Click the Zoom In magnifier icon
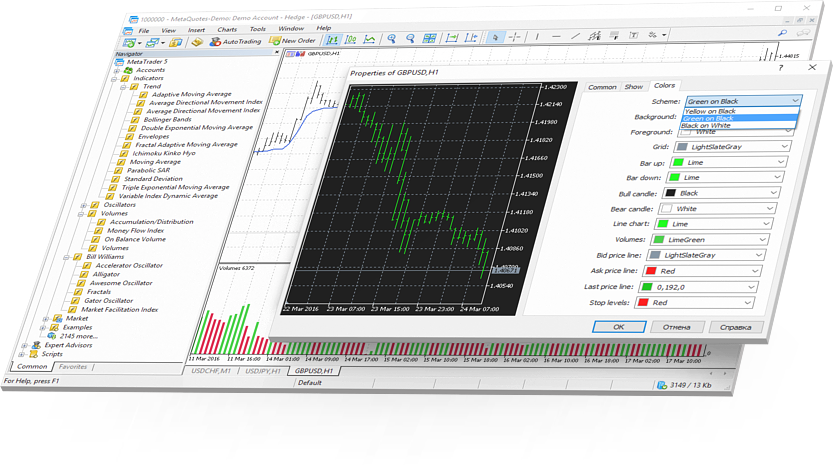 392,38
